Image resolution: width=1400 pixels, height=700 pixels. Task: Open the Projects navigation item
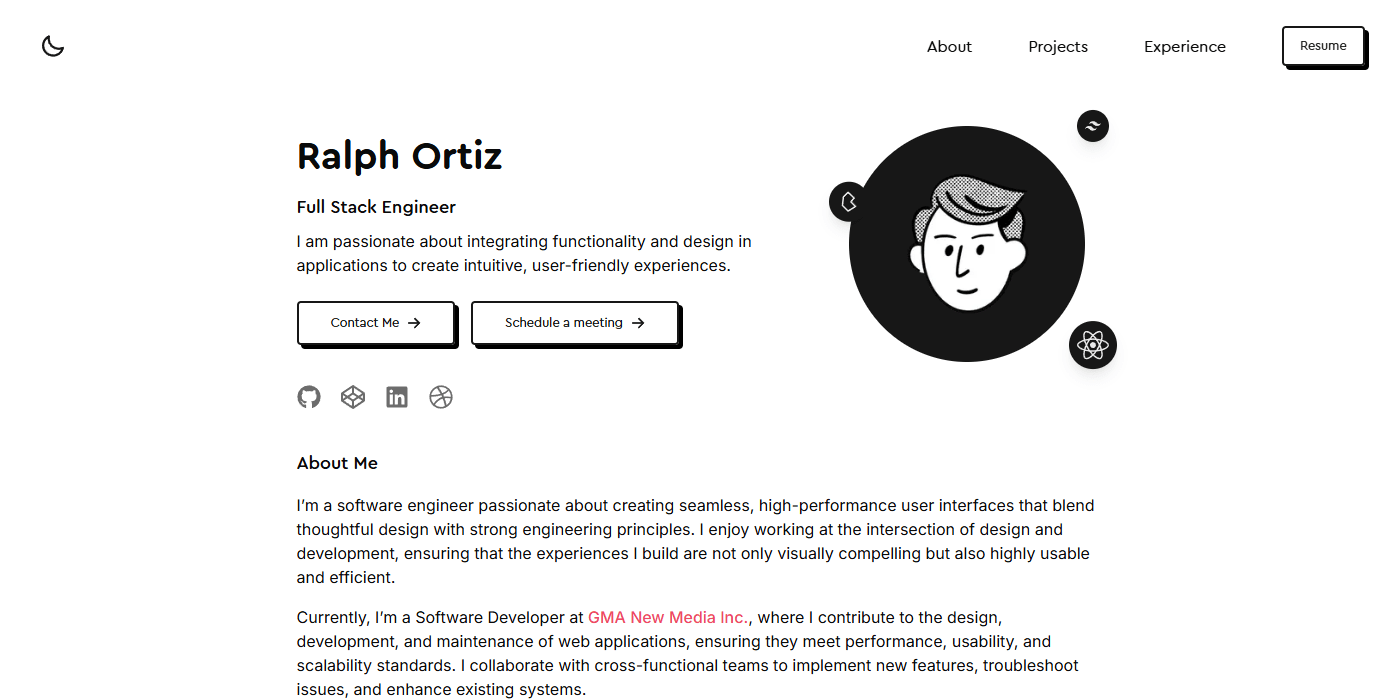point(1057,46)
